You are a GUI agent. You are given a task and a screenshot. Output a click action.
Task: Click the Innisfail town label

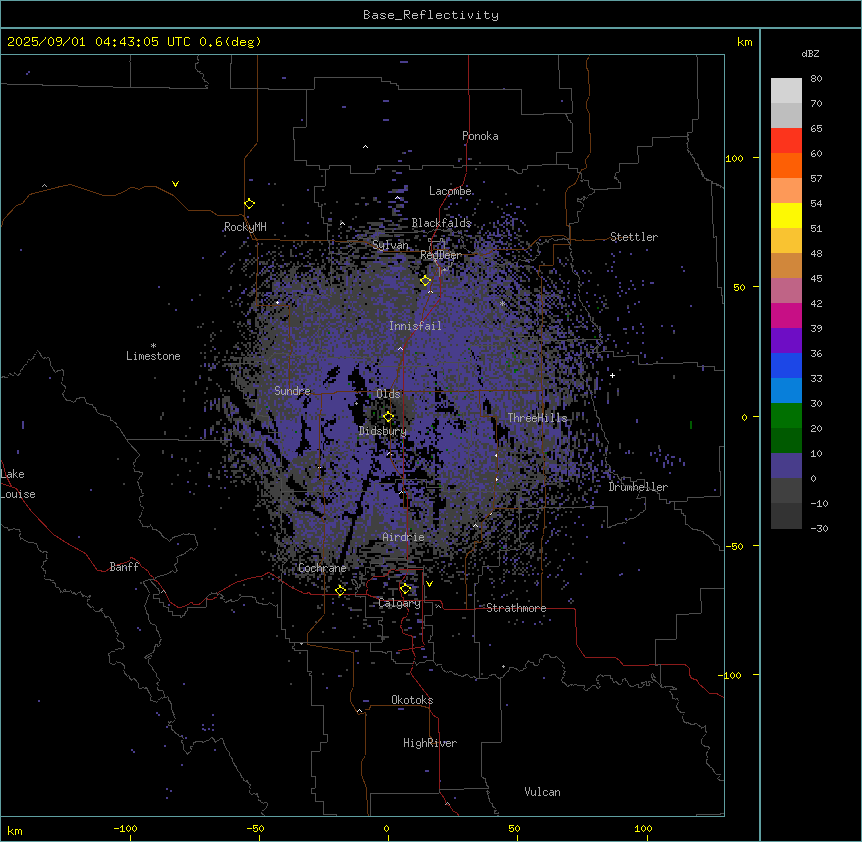click(x=415, y=326)
